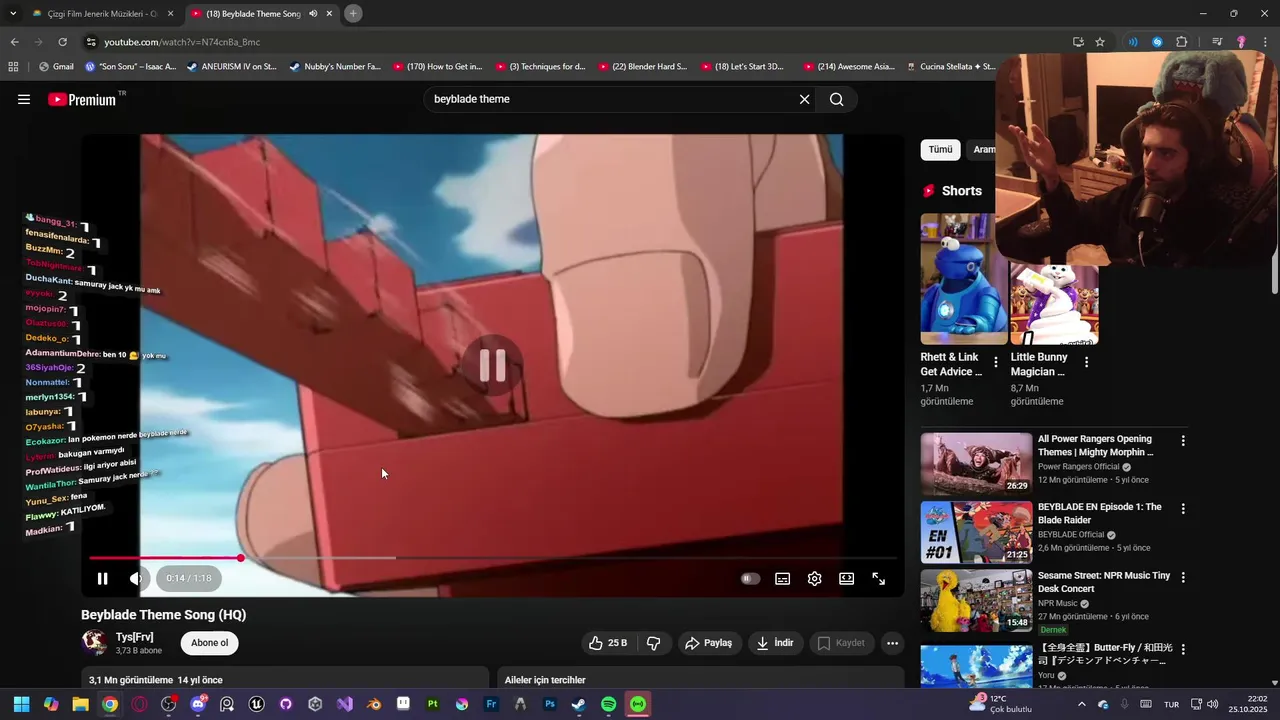The image size is (1280, 720).
Task: Share the video with Paylaş
Action: pos(708,643)
